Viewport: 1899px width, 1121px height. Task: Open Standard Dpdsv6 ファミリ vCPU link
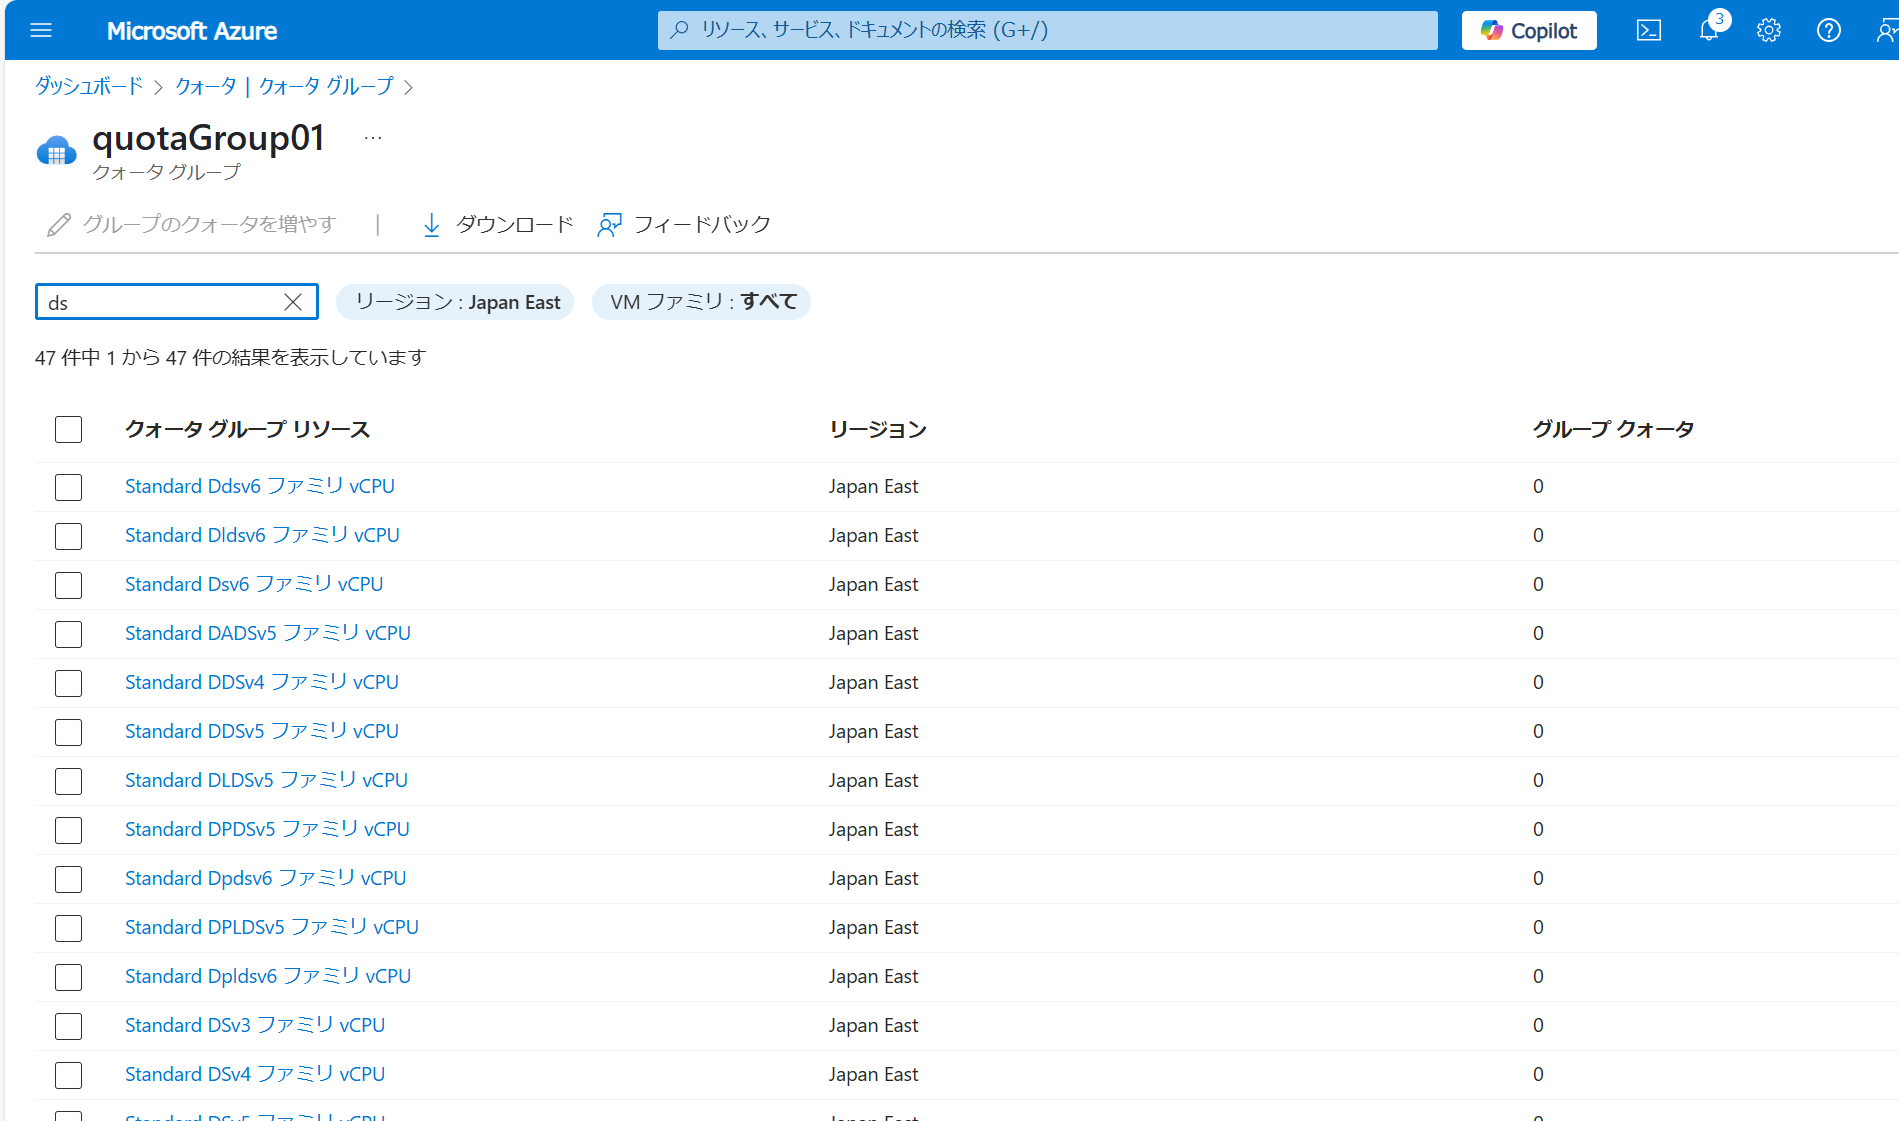[266, 878]
